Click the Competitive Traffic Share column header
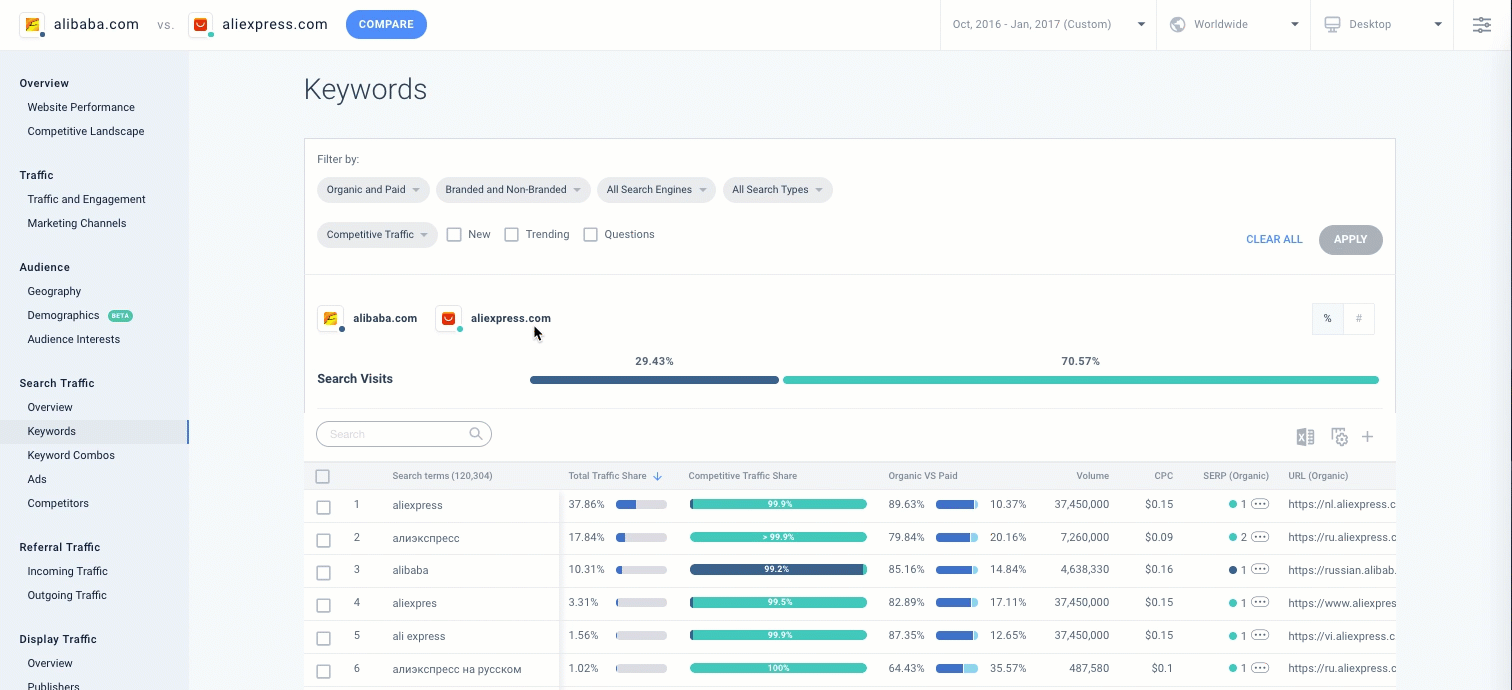The height and width of the screenshot is (690, 1512). (x=743, y=476)
